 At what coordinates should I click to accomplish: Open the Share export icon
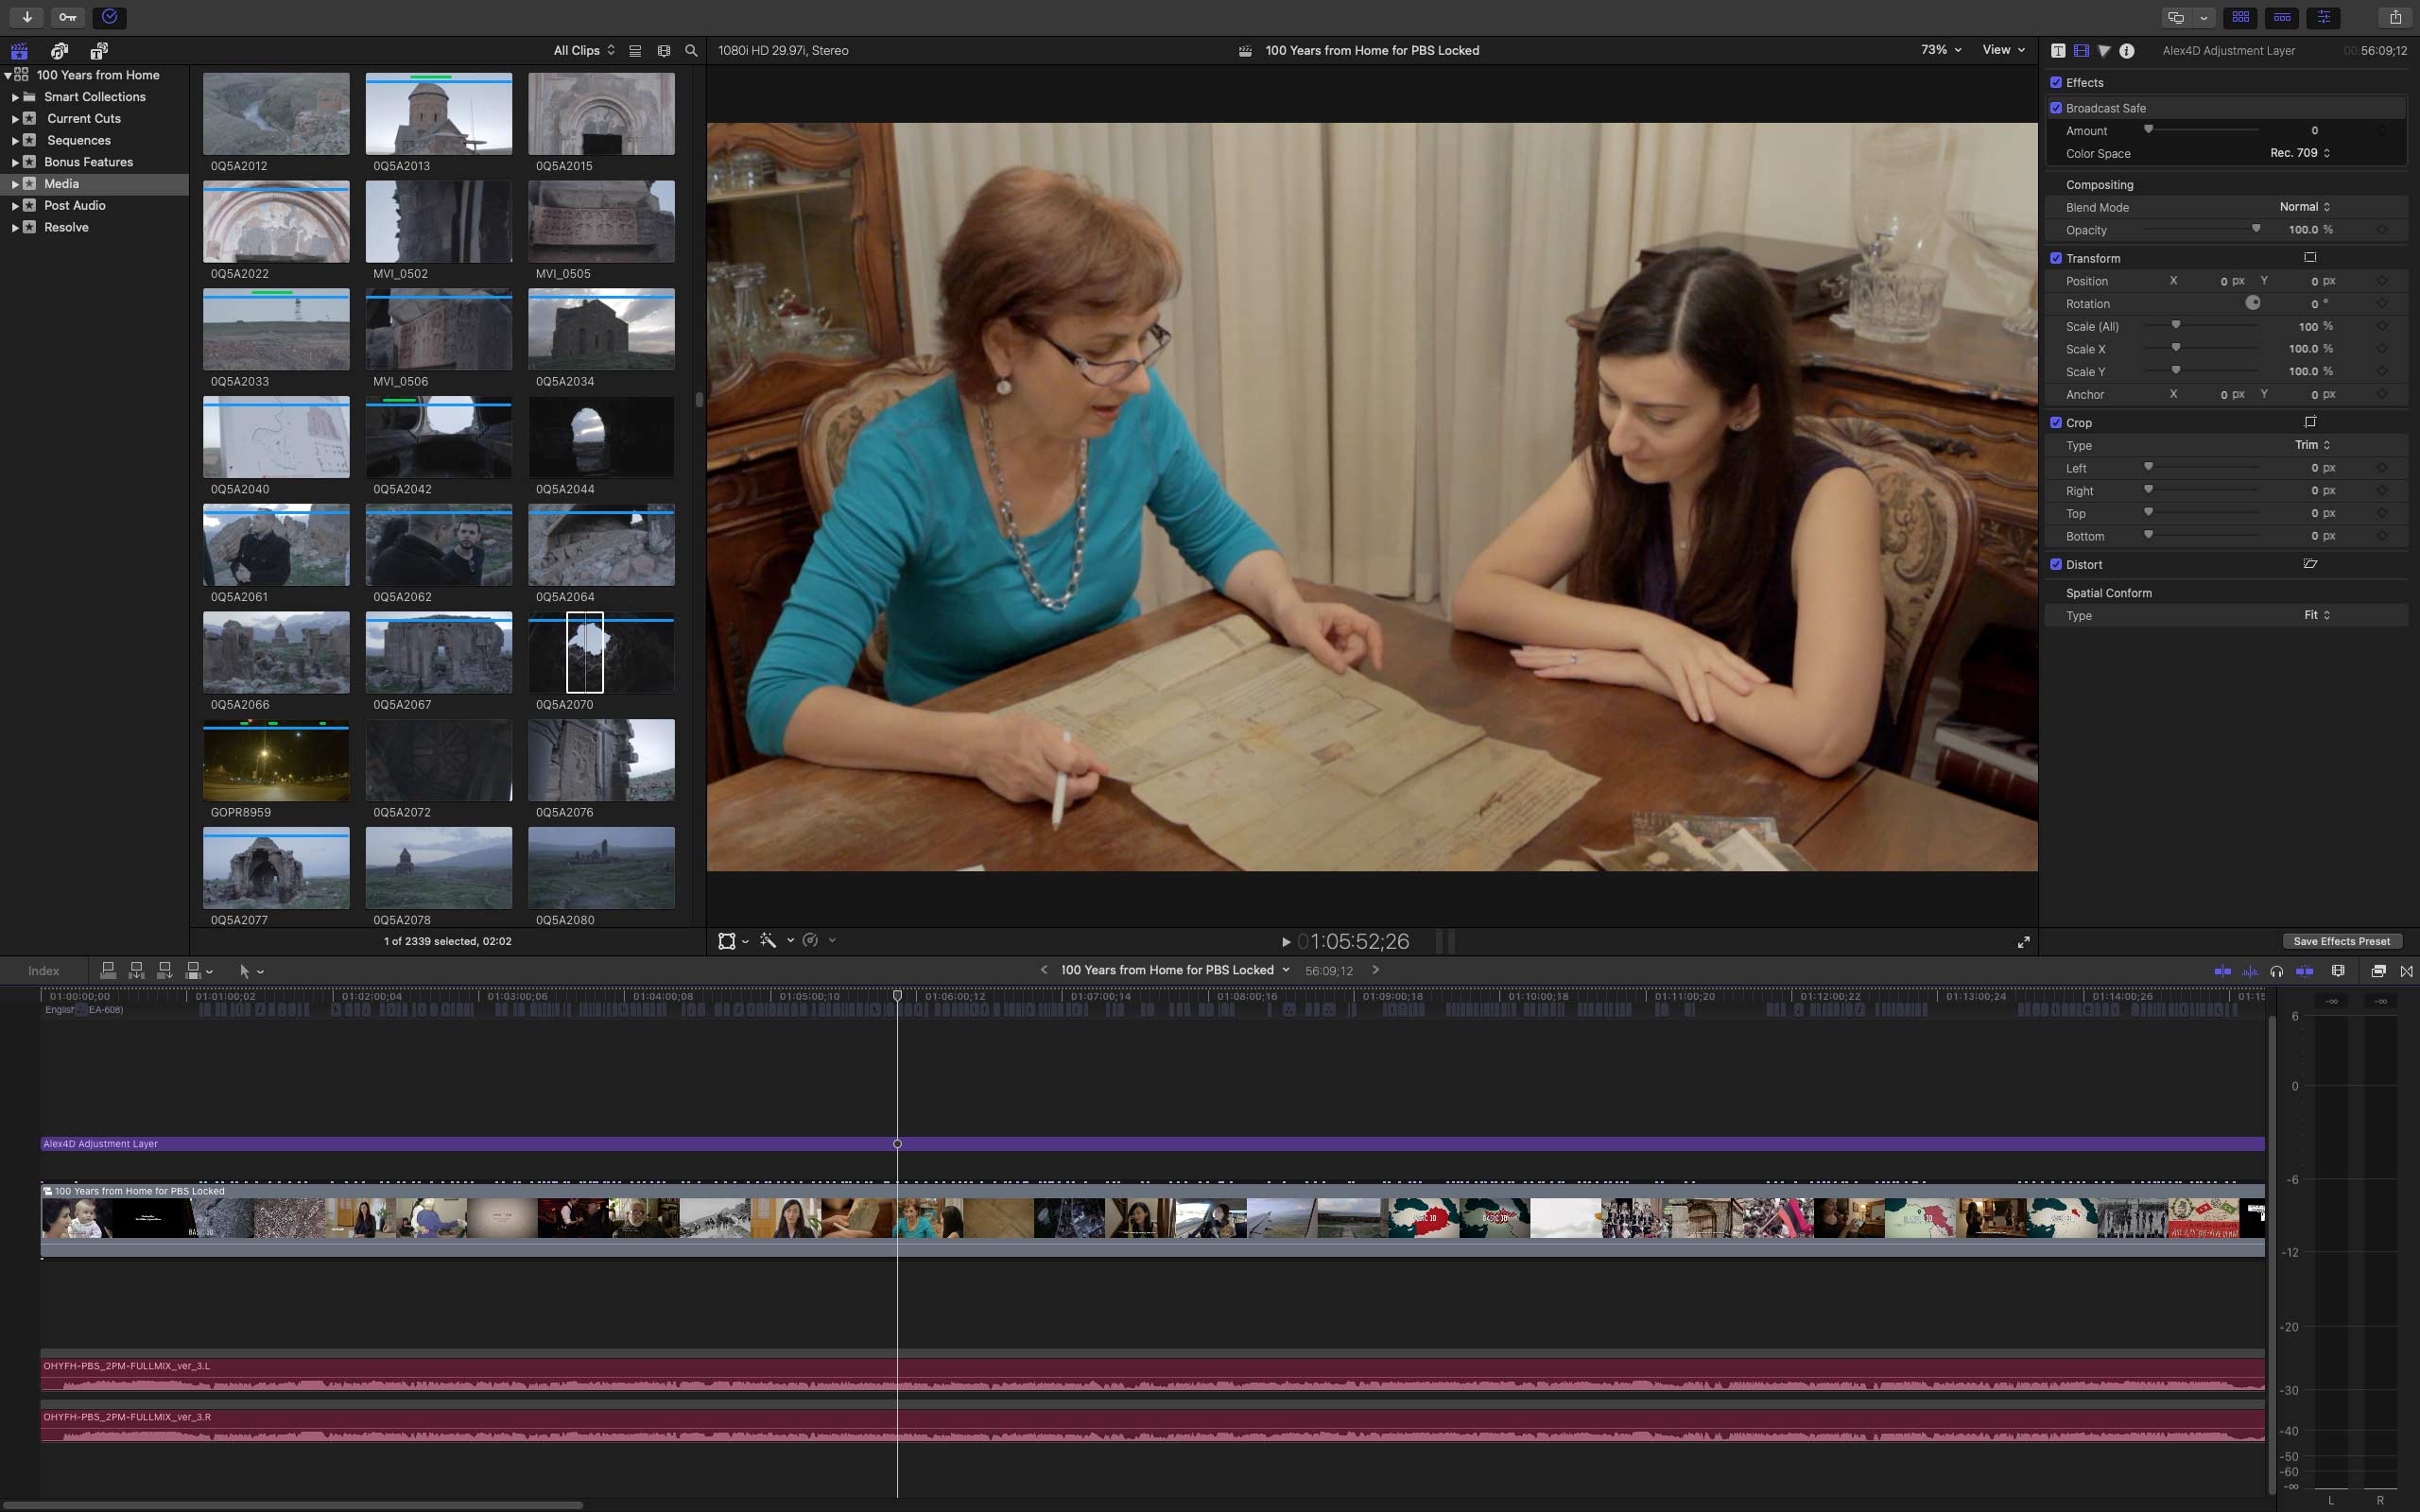(2395, 17)
